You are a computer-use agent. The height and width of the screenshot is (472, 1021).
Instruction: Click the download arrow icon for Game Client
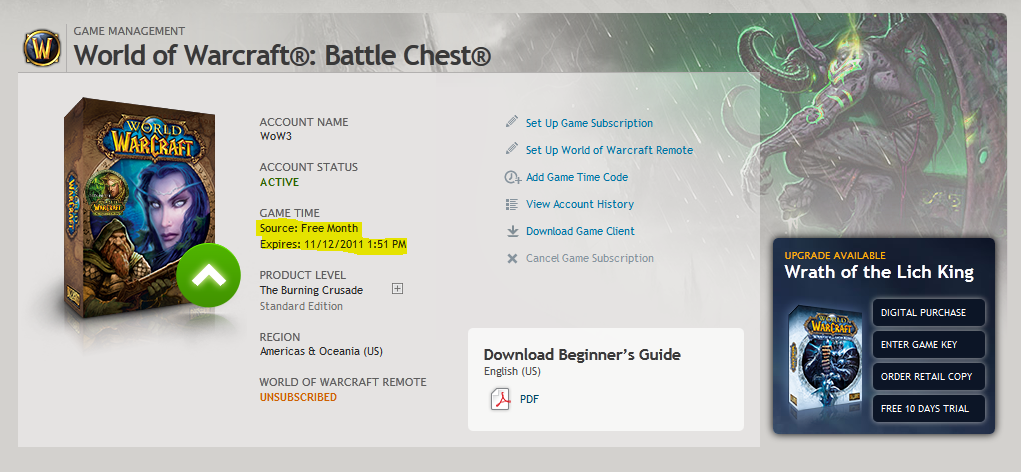pyautogui.click(x=512, y=231)
